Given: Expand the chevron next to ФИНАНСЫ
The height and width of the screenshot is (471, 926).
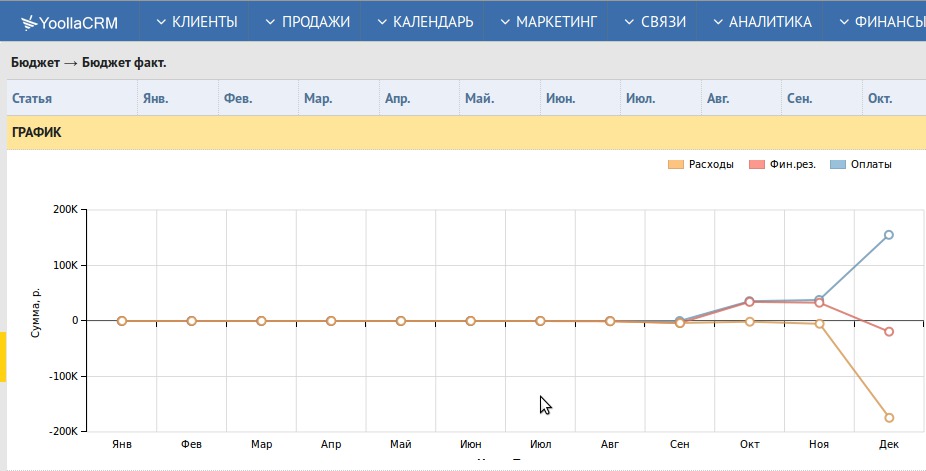Looking at the screenshot, I should 845,22.
